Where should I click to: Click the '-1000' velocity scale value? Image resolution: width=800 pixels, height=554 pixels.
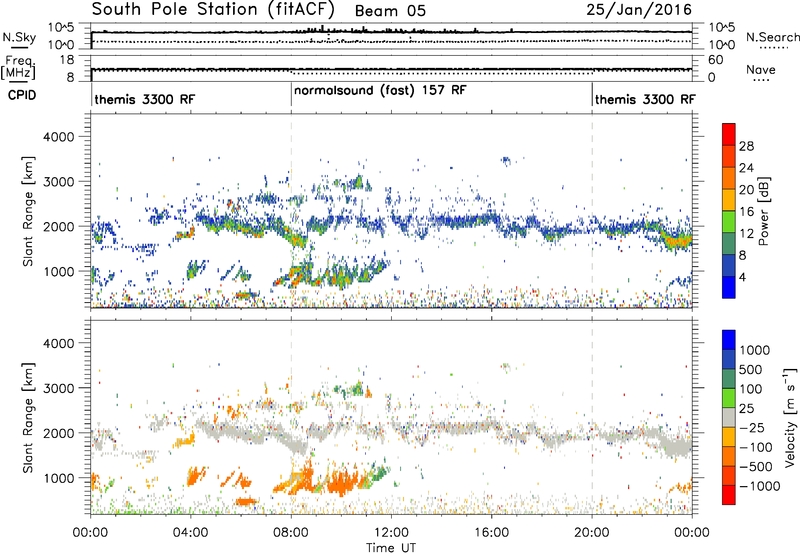pyautogui.click(x=759, y=486)
